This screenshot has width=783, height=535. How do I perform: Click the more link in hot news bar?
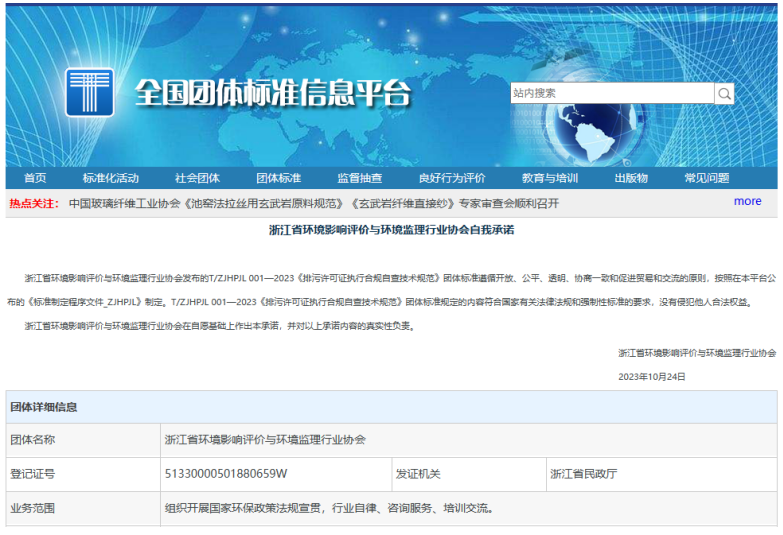(748, 201)
